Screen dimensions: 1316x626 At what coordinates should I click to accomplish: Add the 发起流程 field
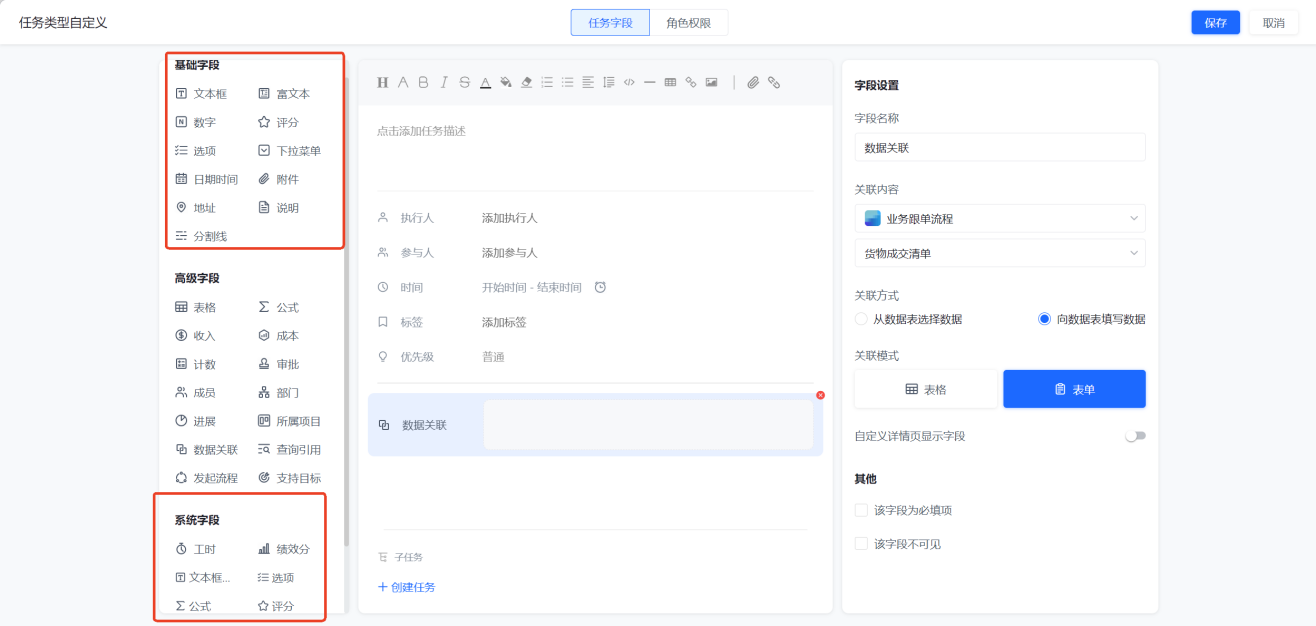pyautogui.click(x=206, y=478)
